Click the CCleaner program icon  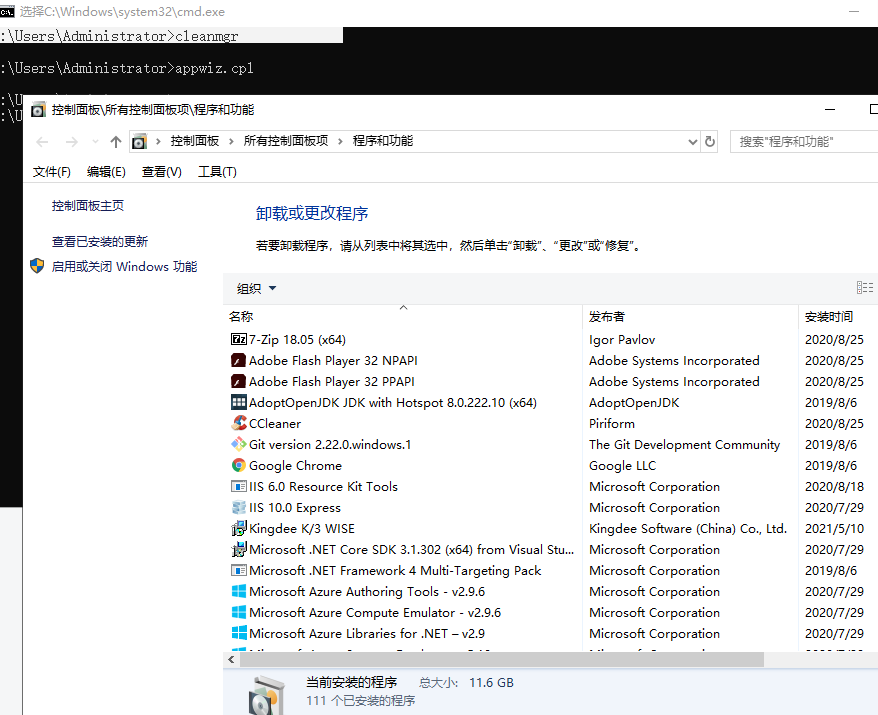pyautogui.click(x=239, y=423)
